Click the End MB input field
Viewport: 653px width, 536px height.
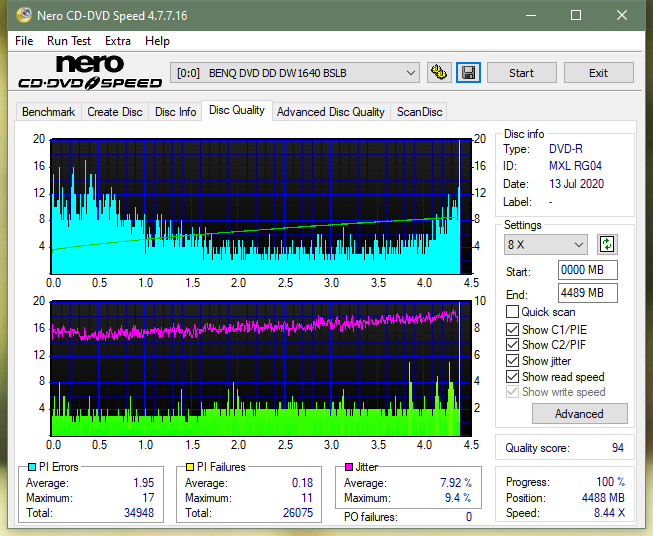tap(587, 293)
